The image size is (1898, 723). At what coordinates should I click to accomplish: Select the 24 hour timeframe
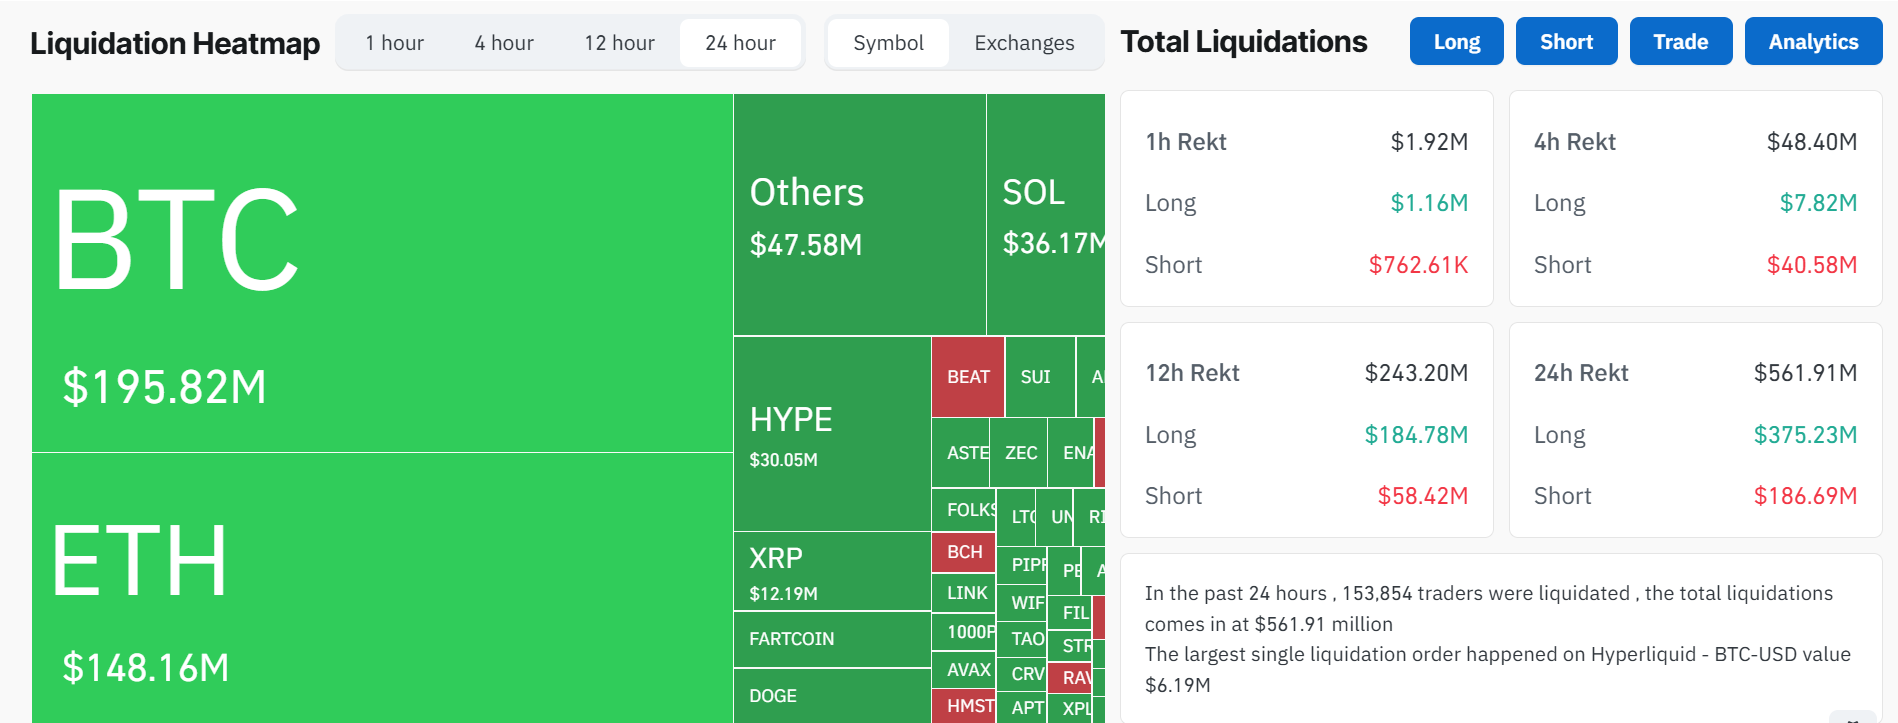[740, 42]
